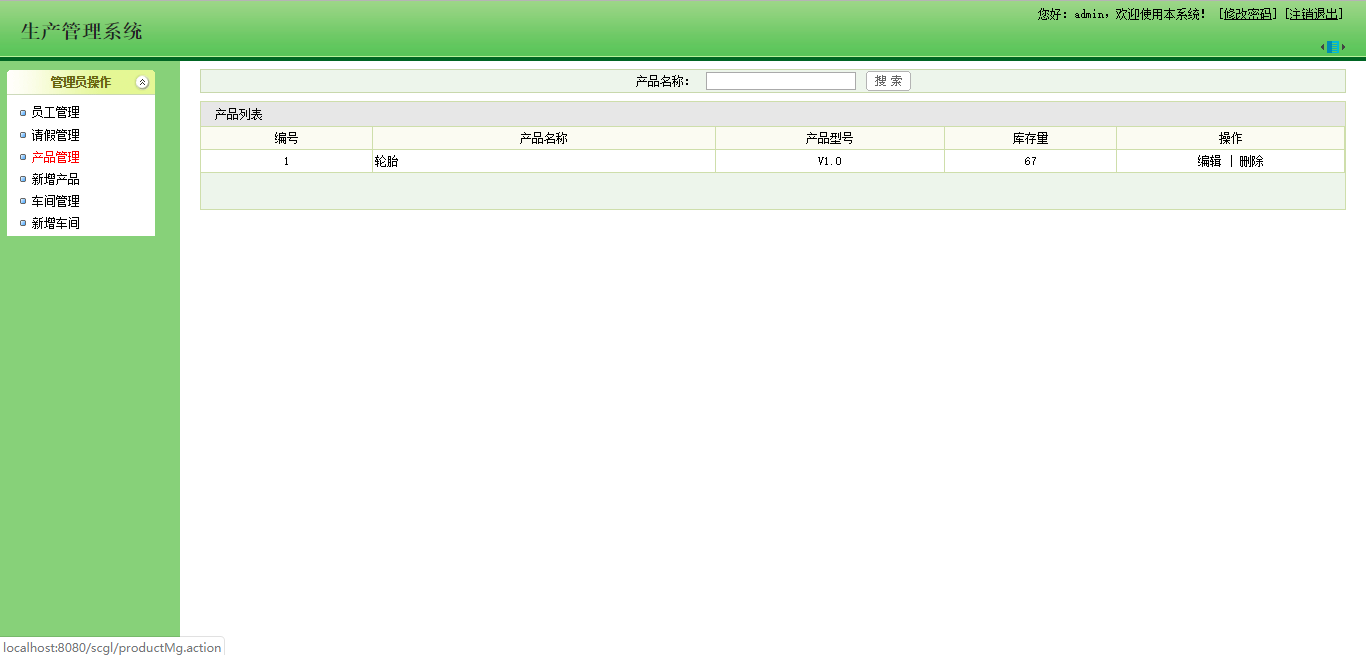This screenshot has width=1366, height=655.
Task: Open 新增产品 menu item
Action: 56,179
